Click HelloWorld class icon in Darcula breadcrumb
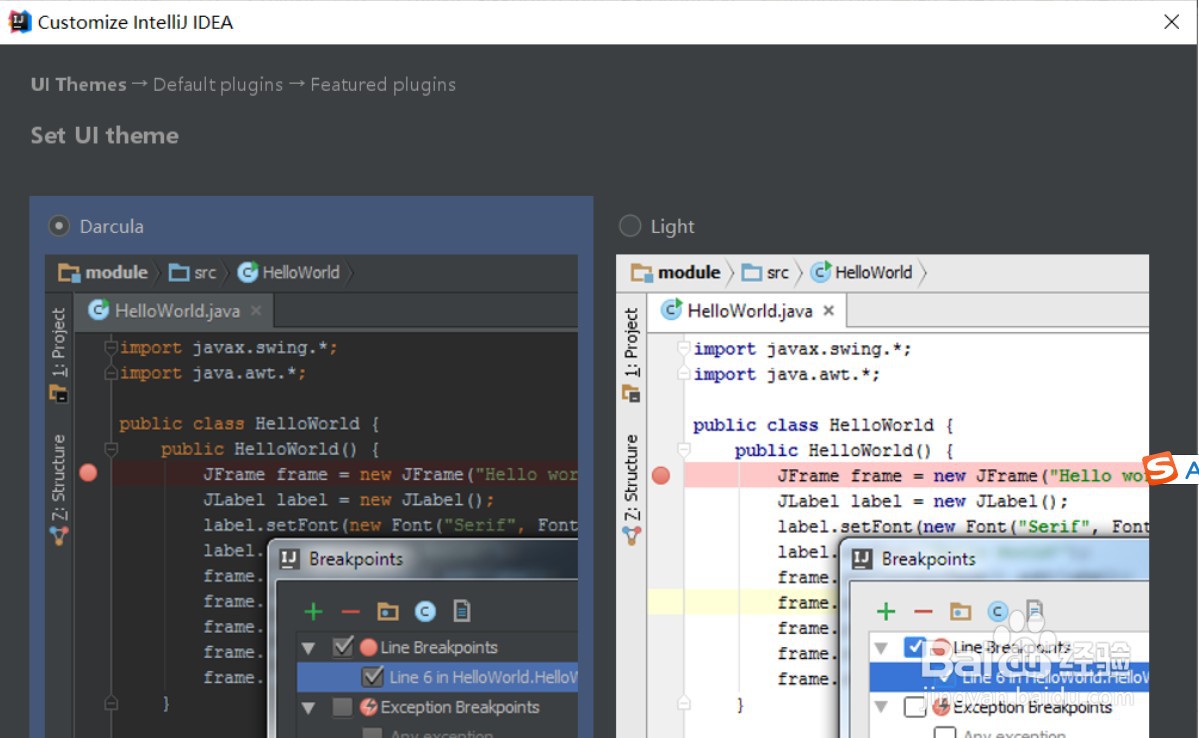This screenshot has height=738, width=1199. tap(248, 272)
